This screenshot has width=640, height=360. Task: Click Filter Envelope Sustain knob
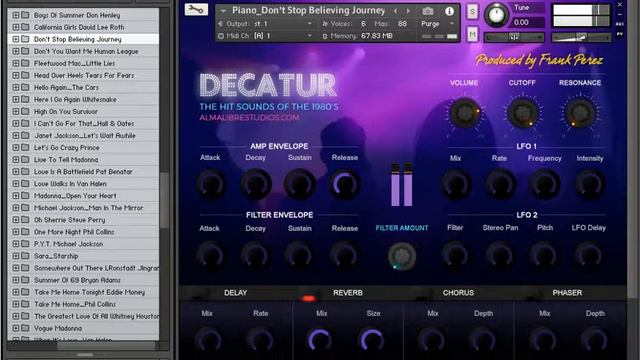pos(300,256)
